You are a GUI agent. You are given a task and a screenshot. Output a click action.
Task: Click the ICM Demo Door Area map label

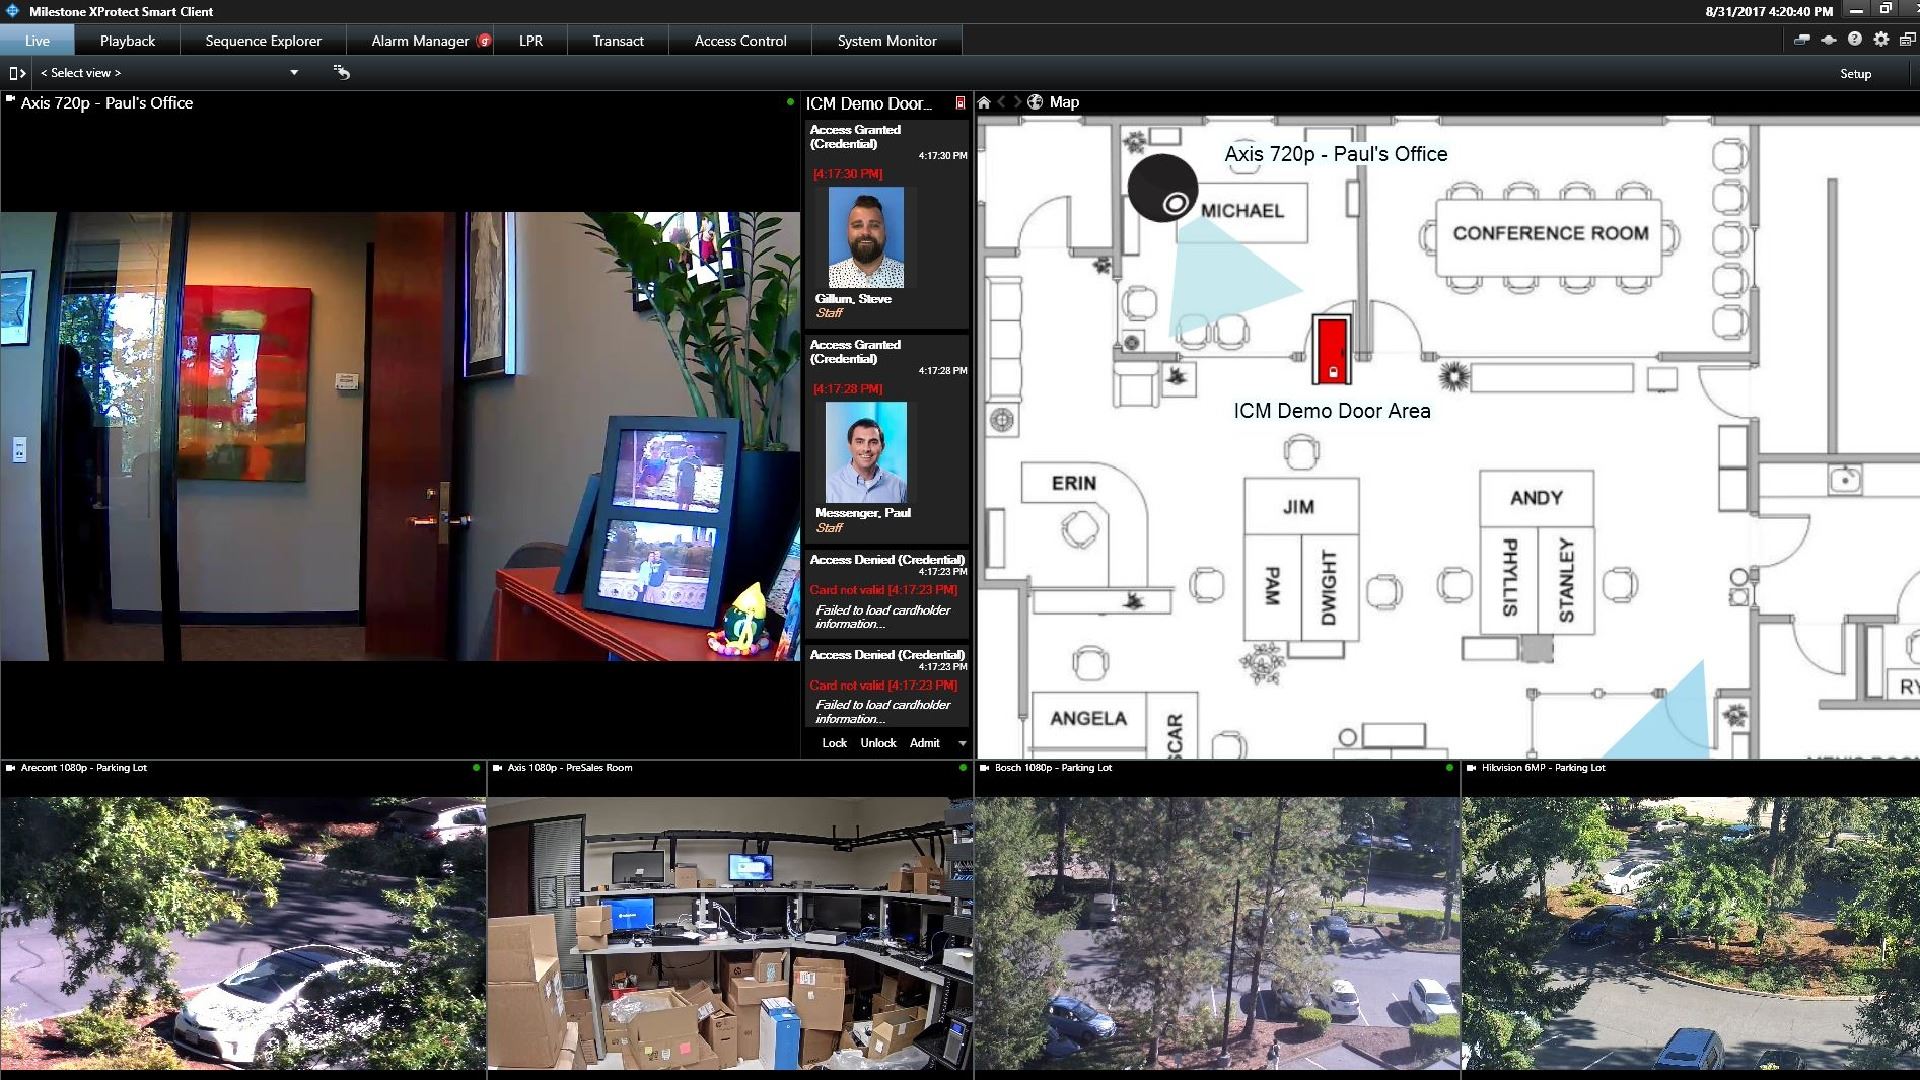1331,411
